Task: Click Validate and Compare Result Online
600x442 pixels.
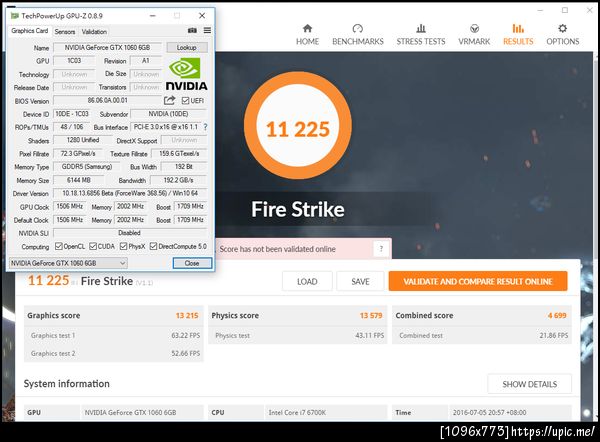Action: [x=478, y=282]
